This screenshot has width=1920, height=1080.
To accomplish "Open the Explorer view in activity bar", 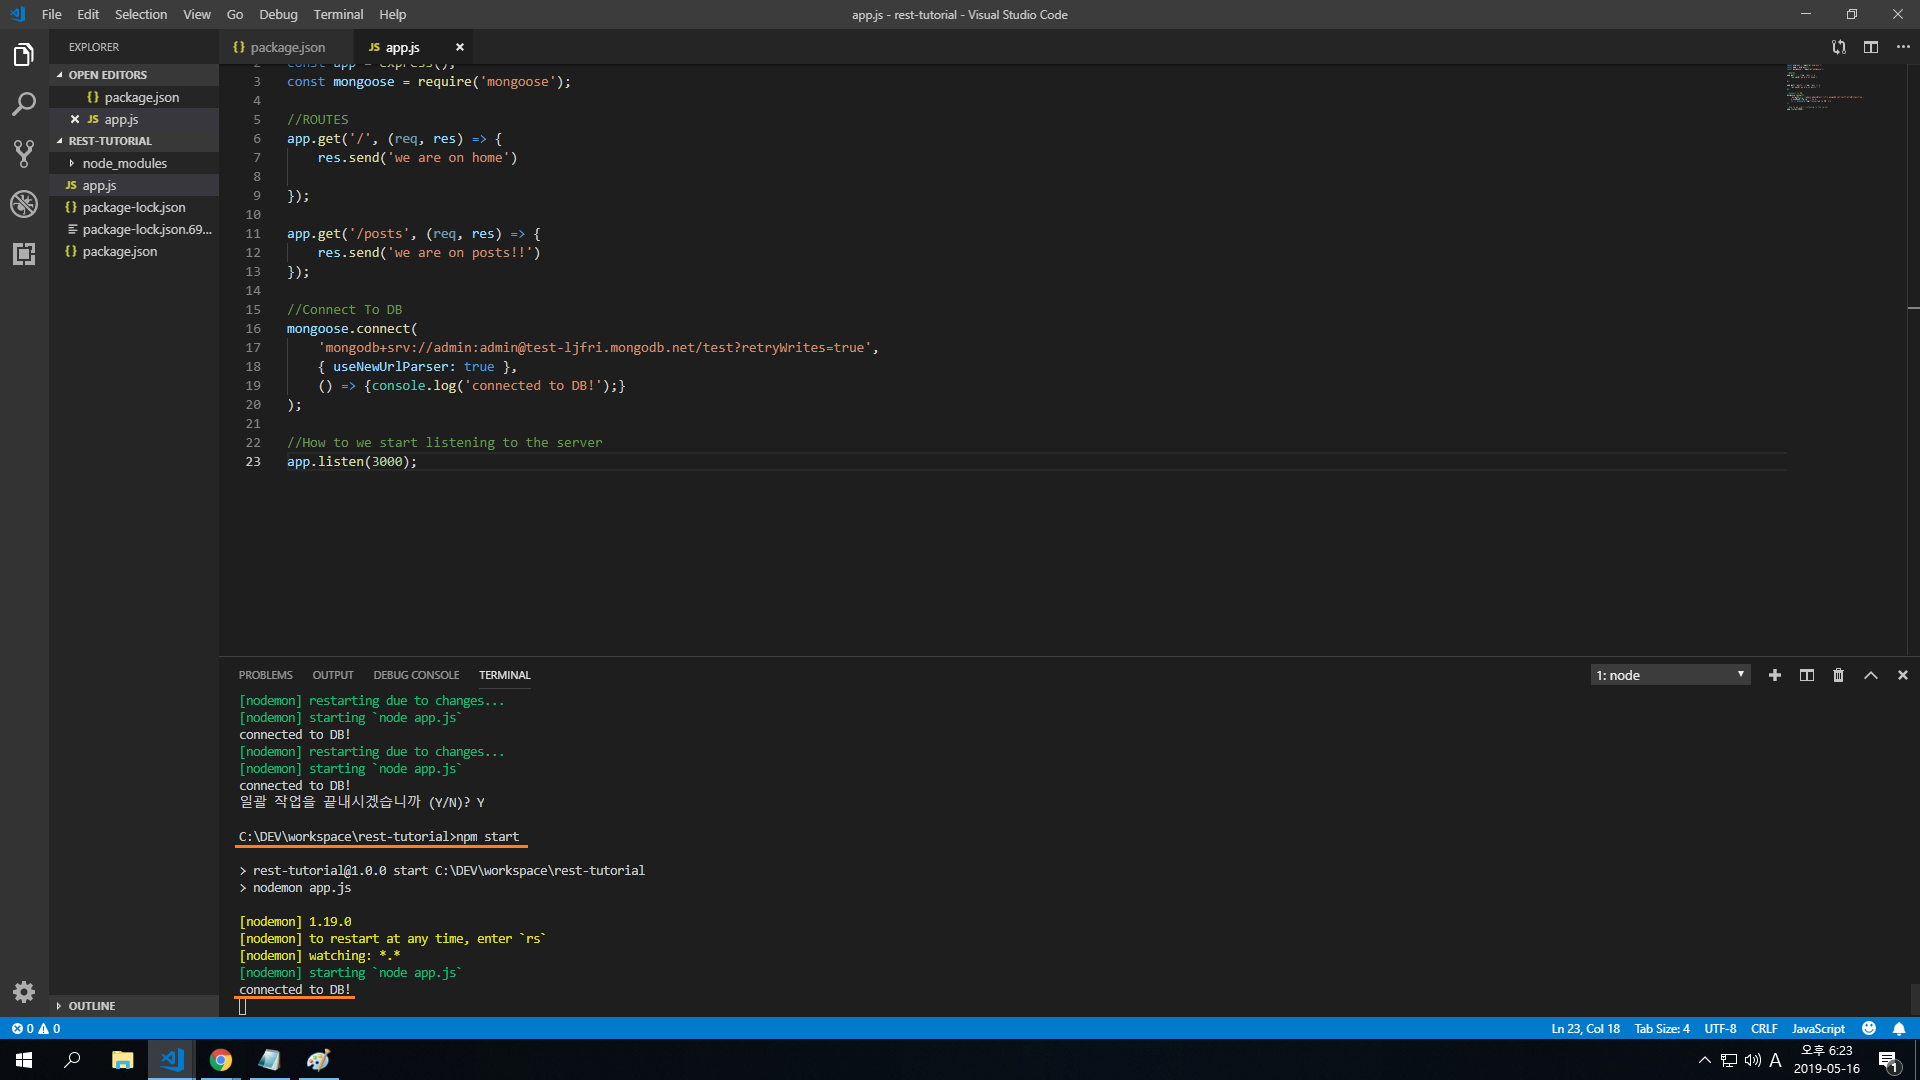I will pyautogui.click(x=24, y=54).
